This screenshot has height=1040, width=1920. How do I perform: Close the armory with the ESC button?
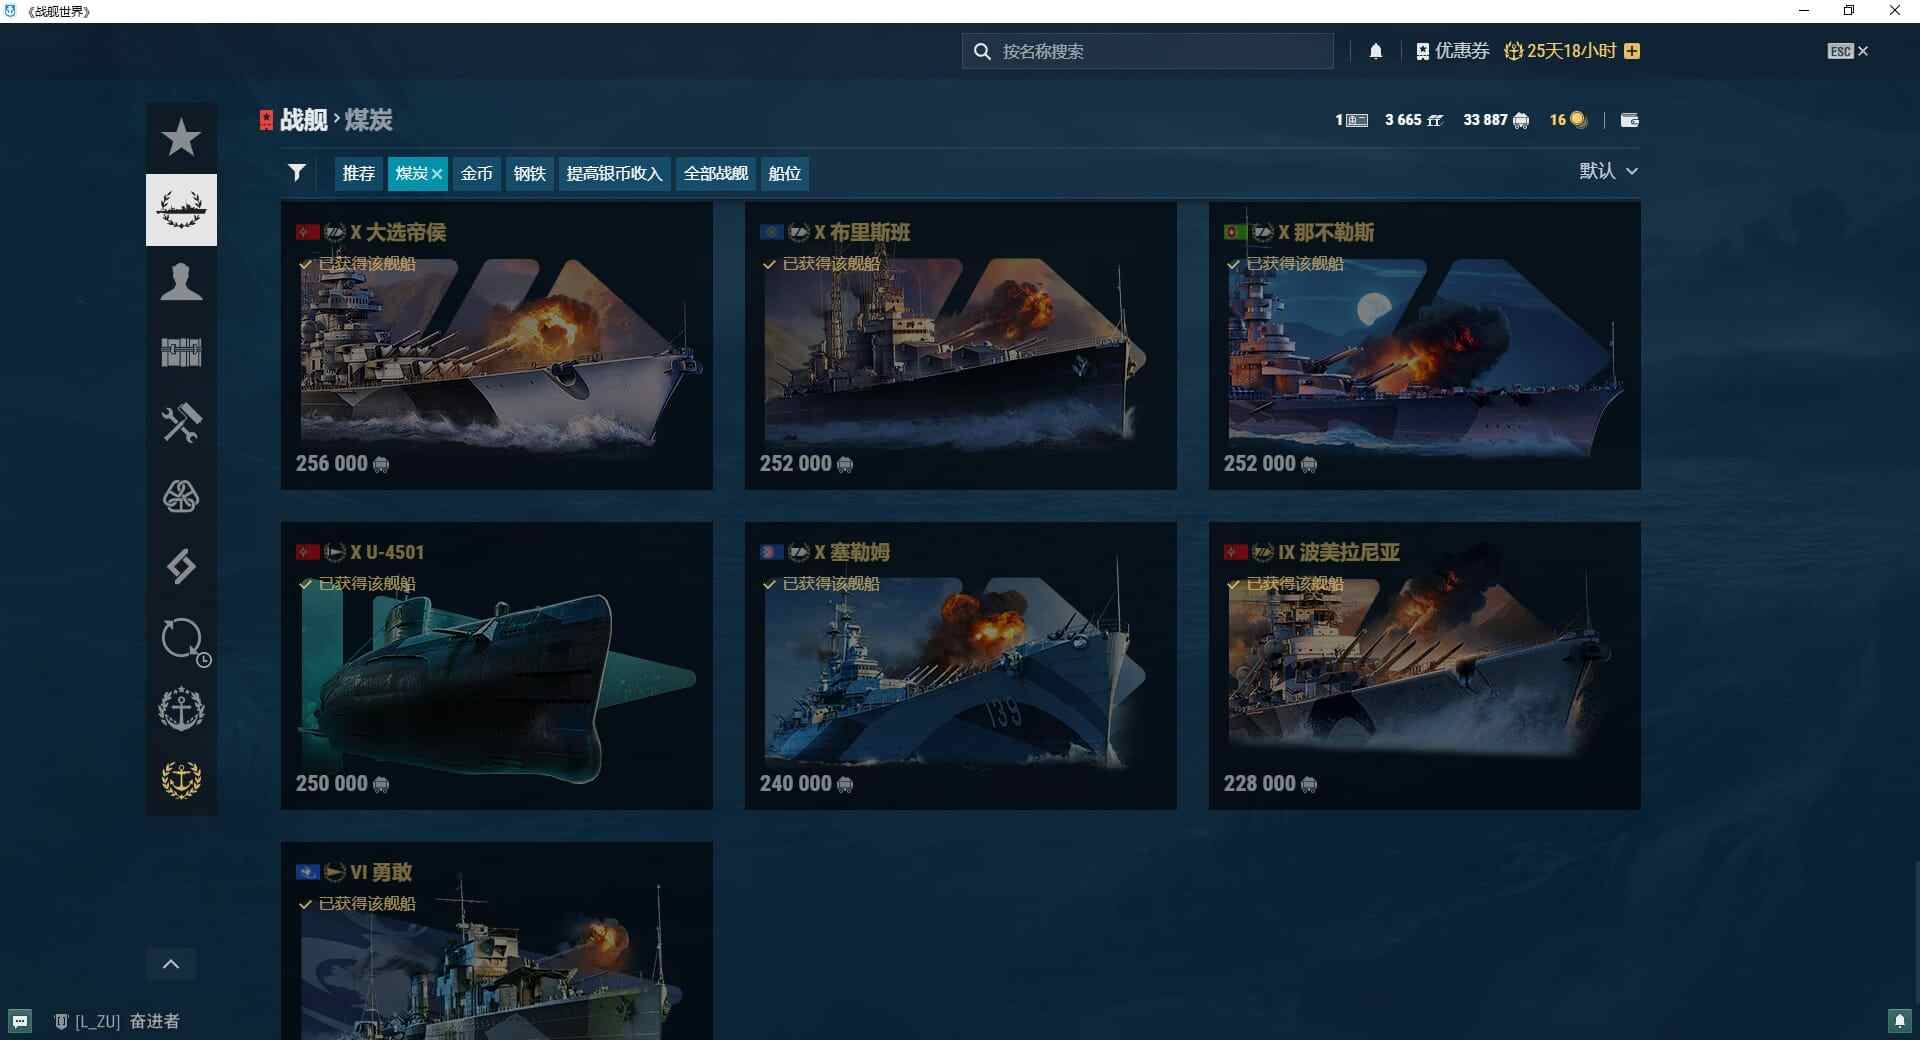[1847, 51]
